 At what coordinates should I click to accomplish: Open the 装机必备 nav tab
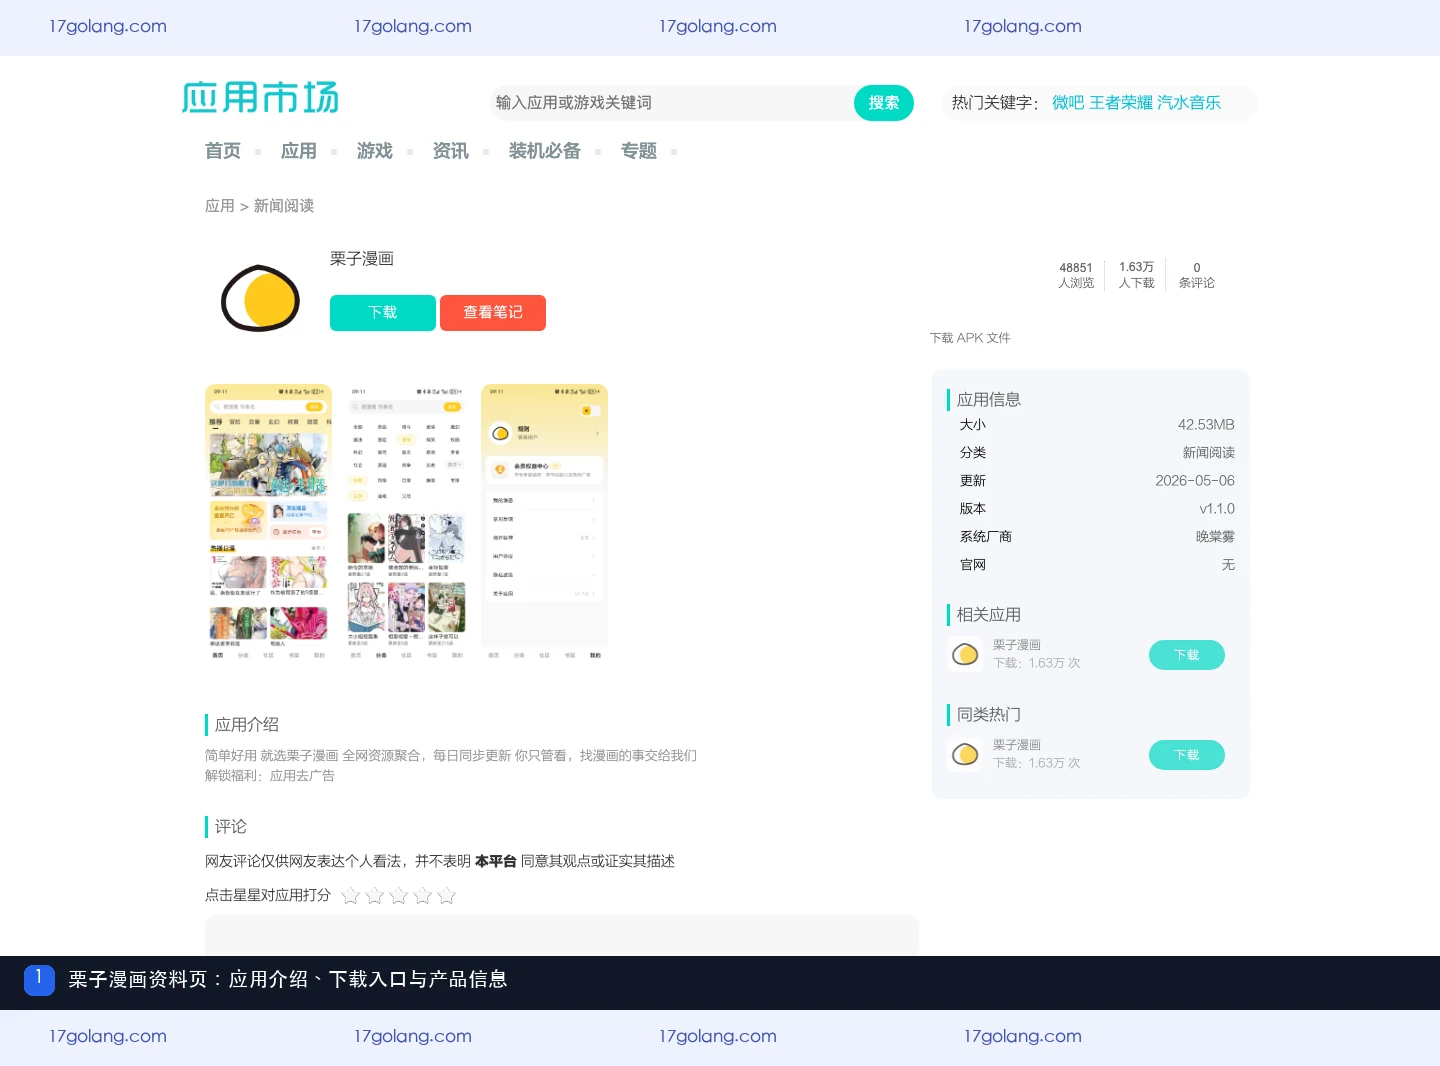[x=545, y=151]
